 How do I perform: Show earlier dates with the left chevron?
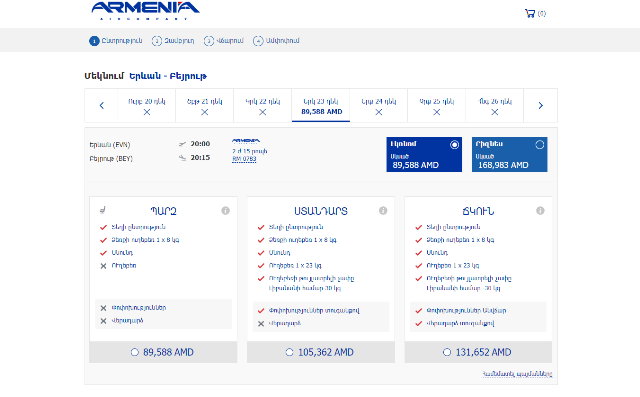[102, 106]
